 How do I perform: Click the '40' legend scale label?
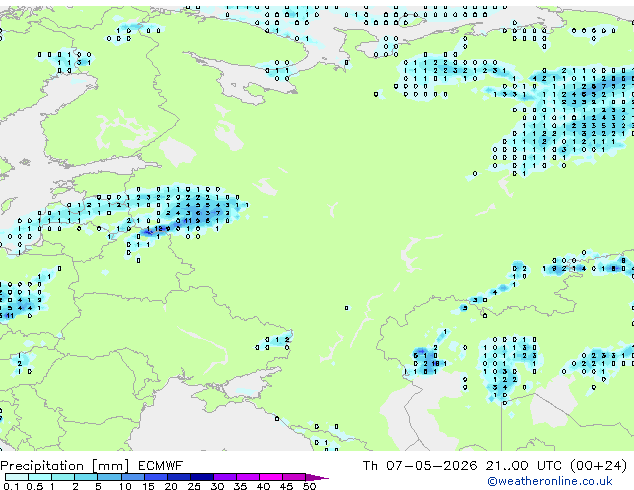[264, 486]
